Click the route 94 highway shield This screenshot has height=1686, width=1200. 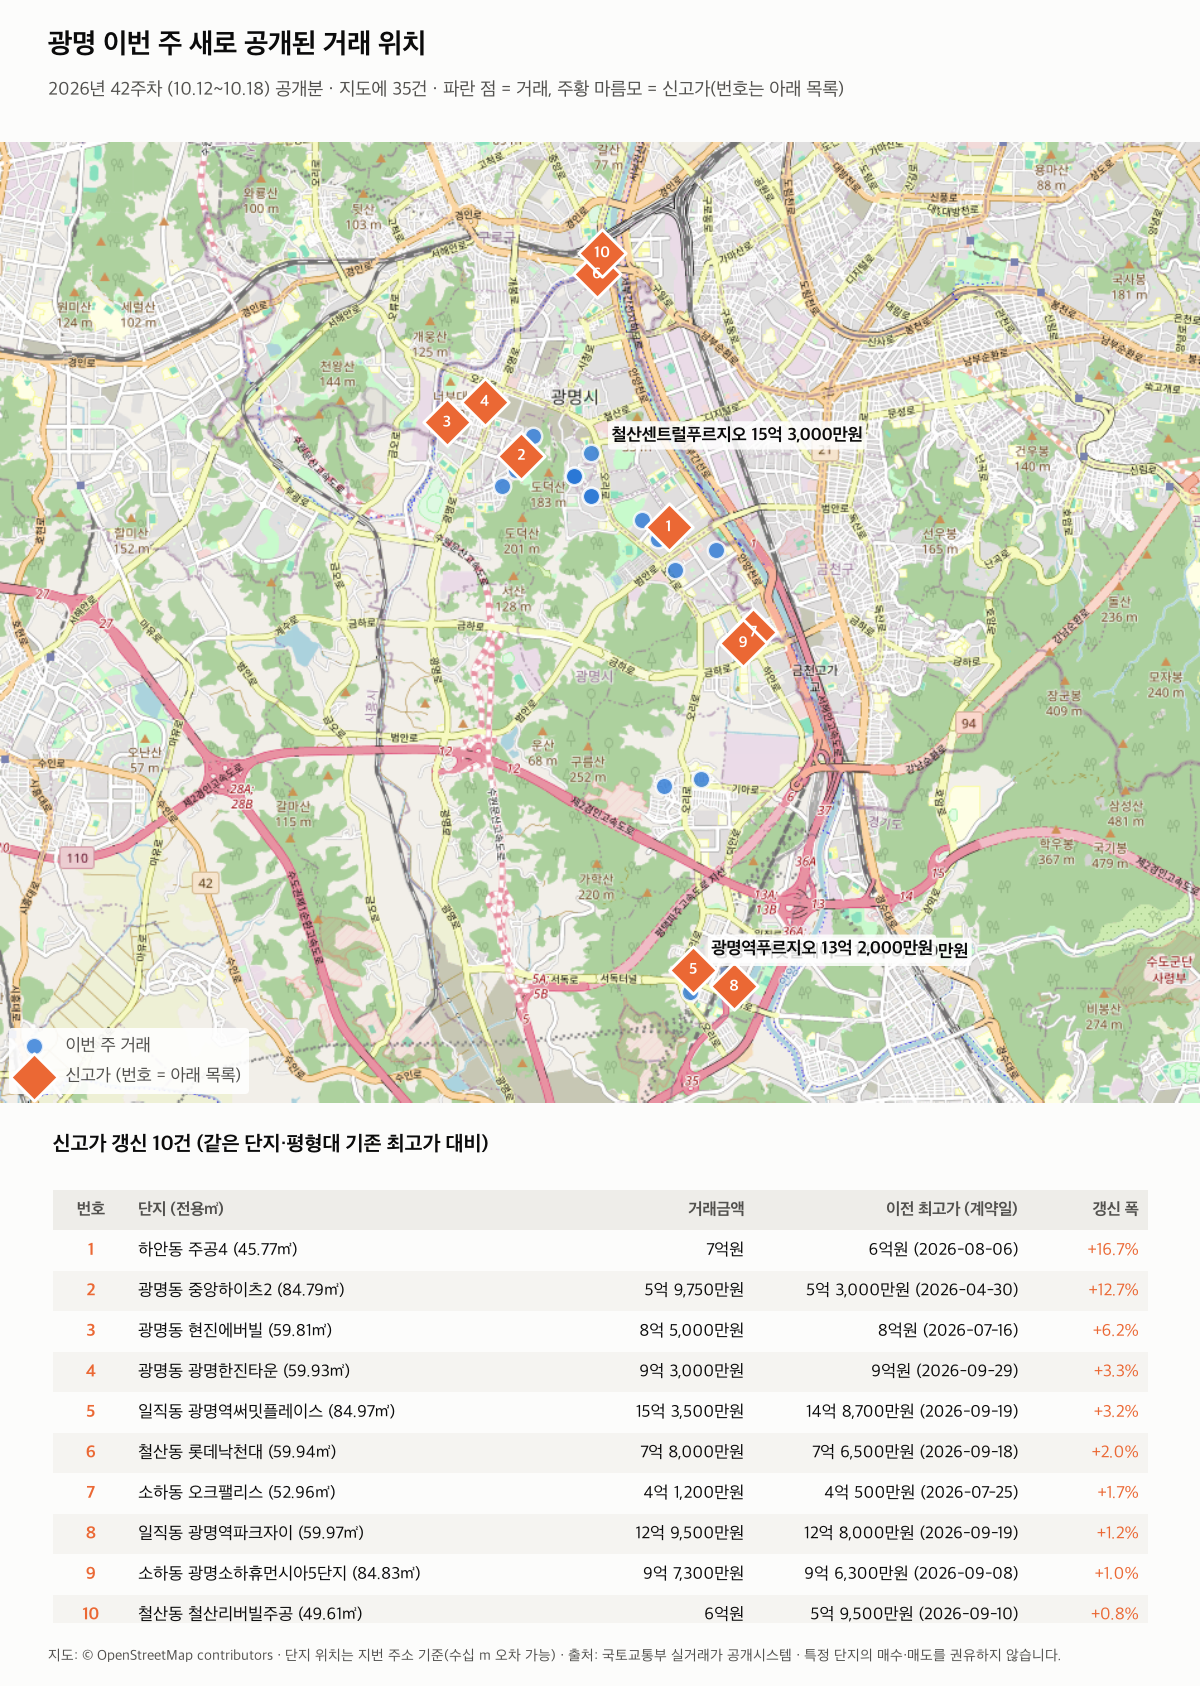[968, 723]
